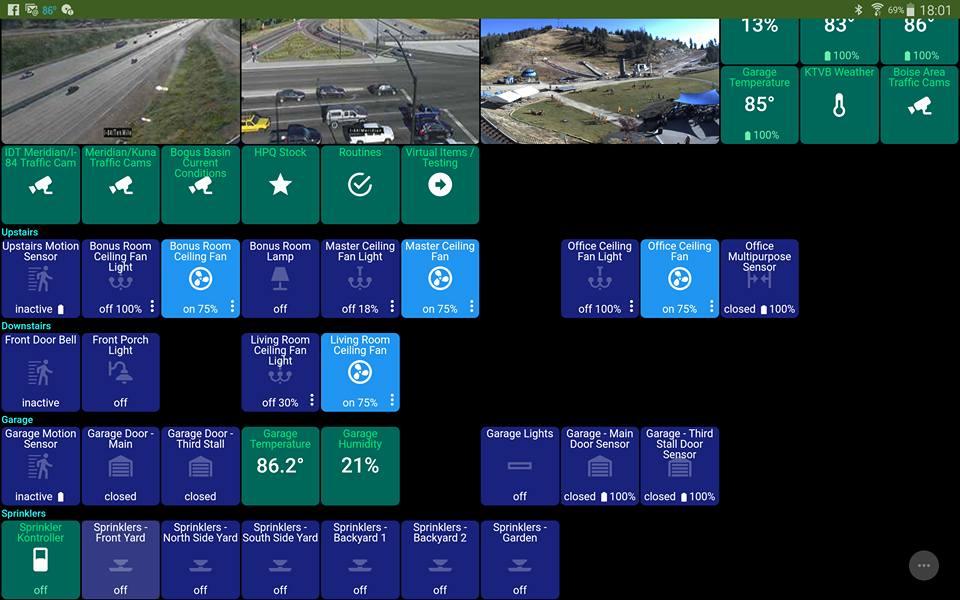960x600 pixels.
Task: Open level menu for Master Ceiling Fan Light
Action: (392, 306)
